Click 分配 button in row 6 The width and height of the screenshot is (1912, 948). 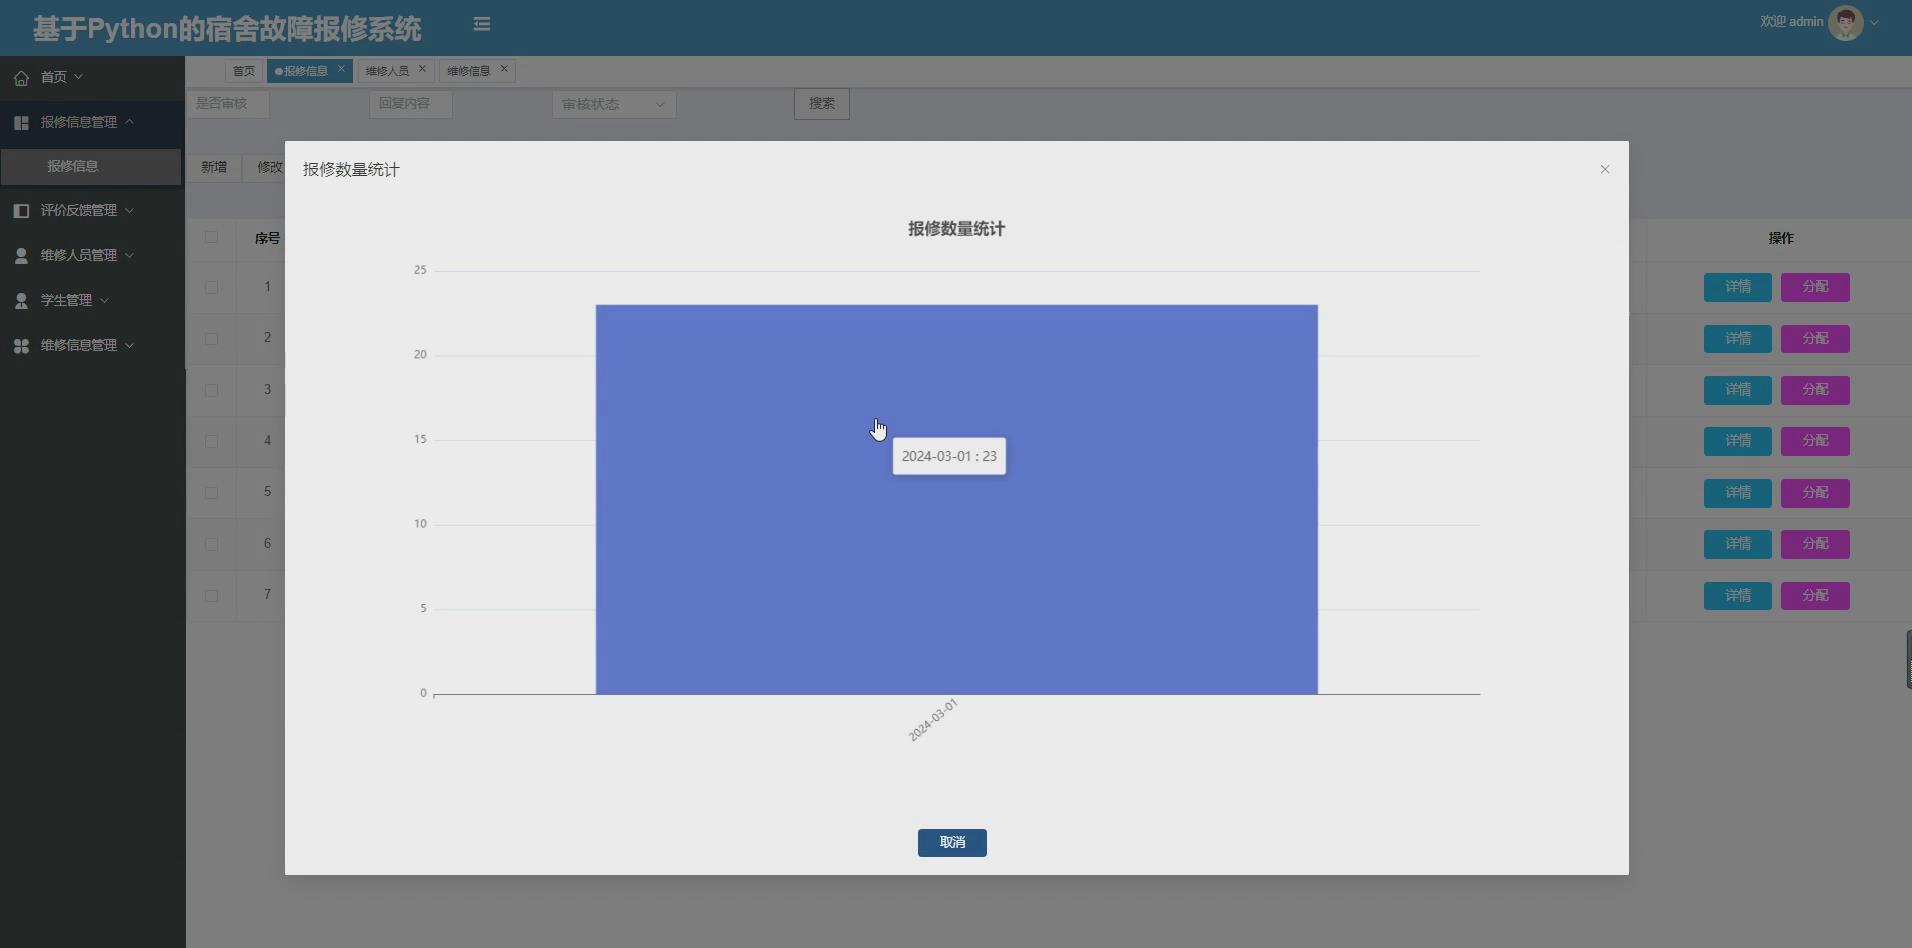(1815, 544)
